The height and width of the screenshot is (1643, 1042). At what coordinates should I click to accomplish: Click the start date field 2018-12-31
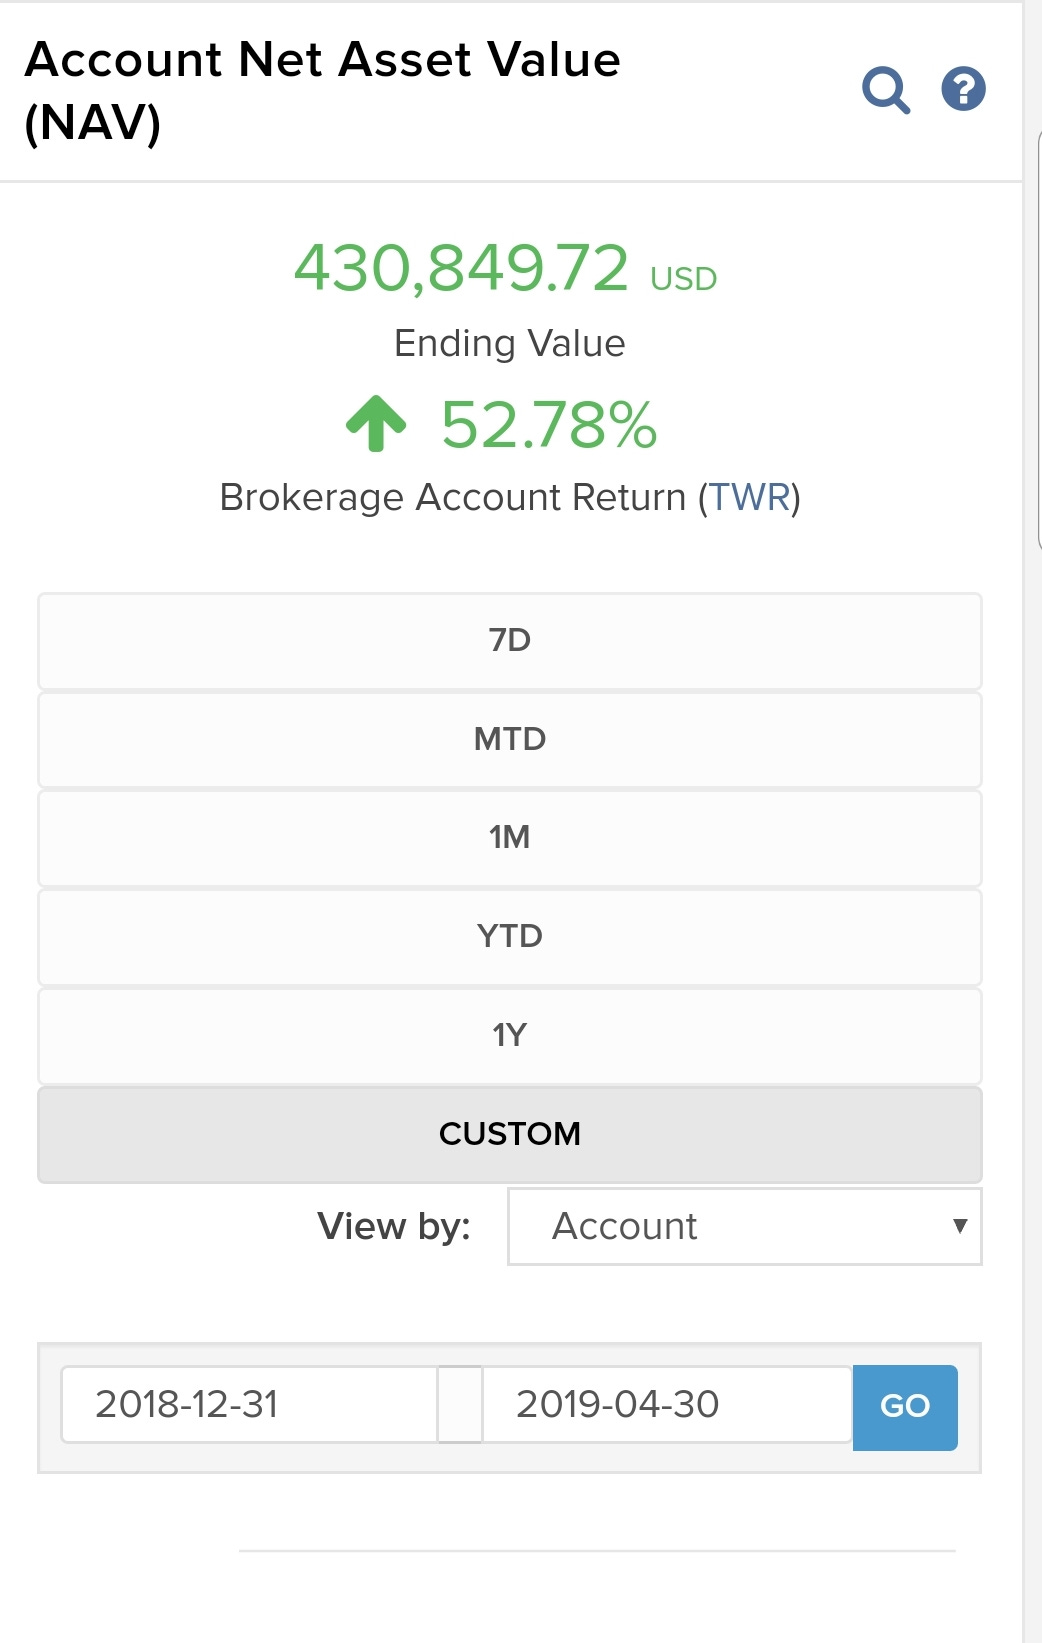tap(249, 1404)
